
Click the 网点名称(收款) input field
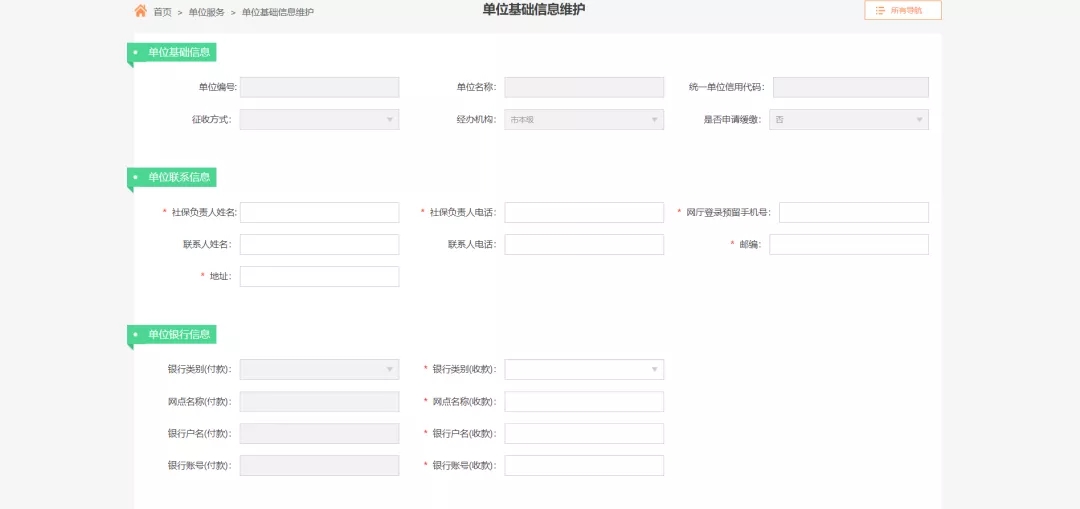pyautogui.click(x=583, y=402)
